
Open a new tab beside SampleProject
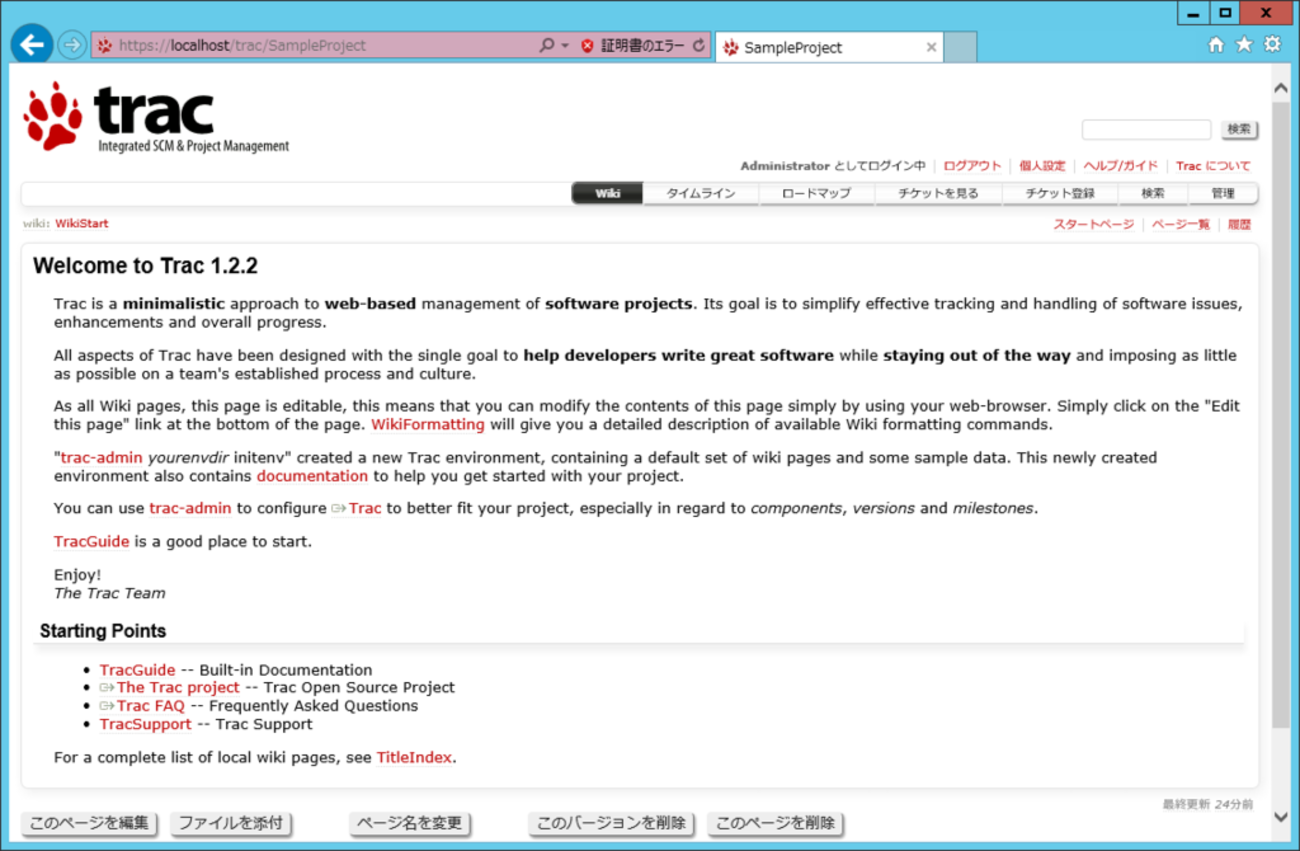coord(960,47)
